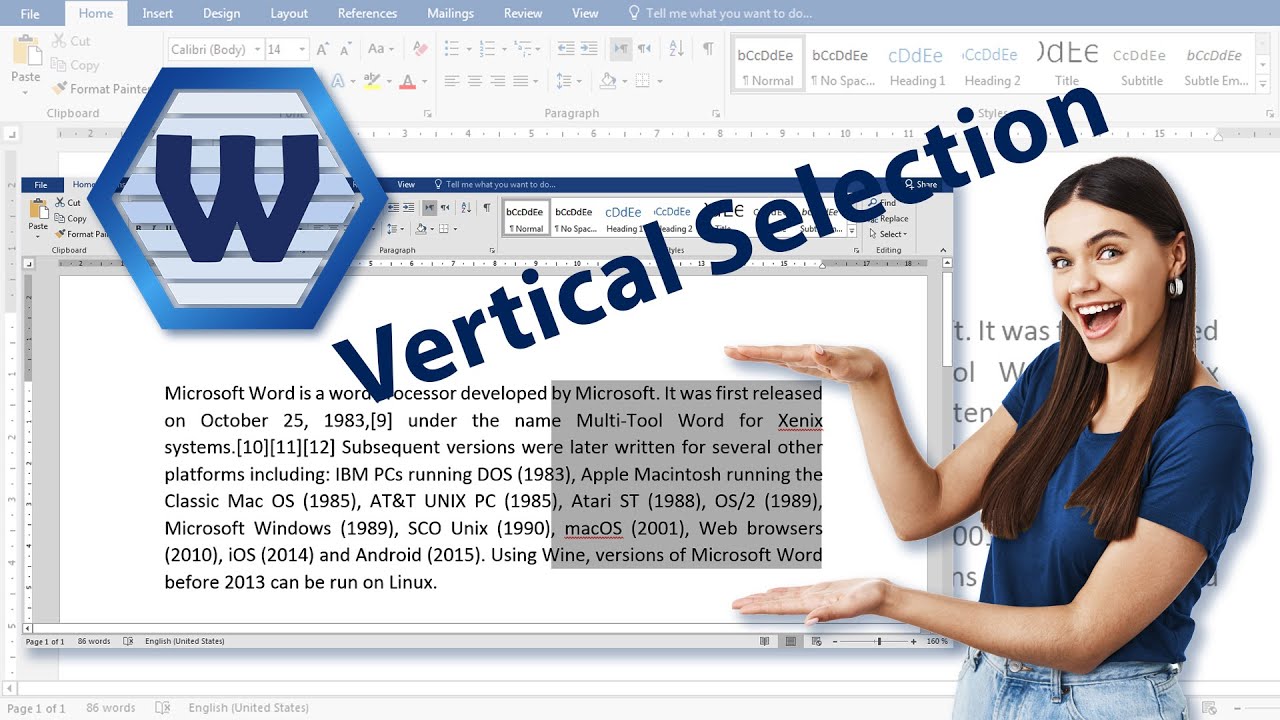Click Tell me what you want box, background window
This screenshot has height=720, width=1280.
[x=719, y=14]
